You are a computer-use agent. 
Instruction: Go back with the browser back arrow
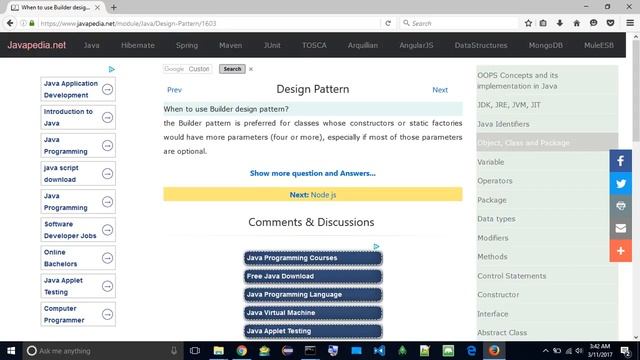[x=10, y=23]
